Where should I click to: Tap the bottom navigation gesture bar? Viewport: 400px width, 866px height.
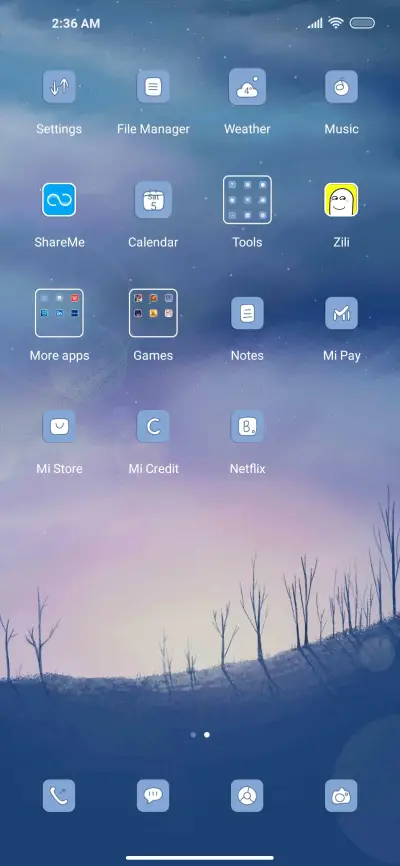click(200, 858)
